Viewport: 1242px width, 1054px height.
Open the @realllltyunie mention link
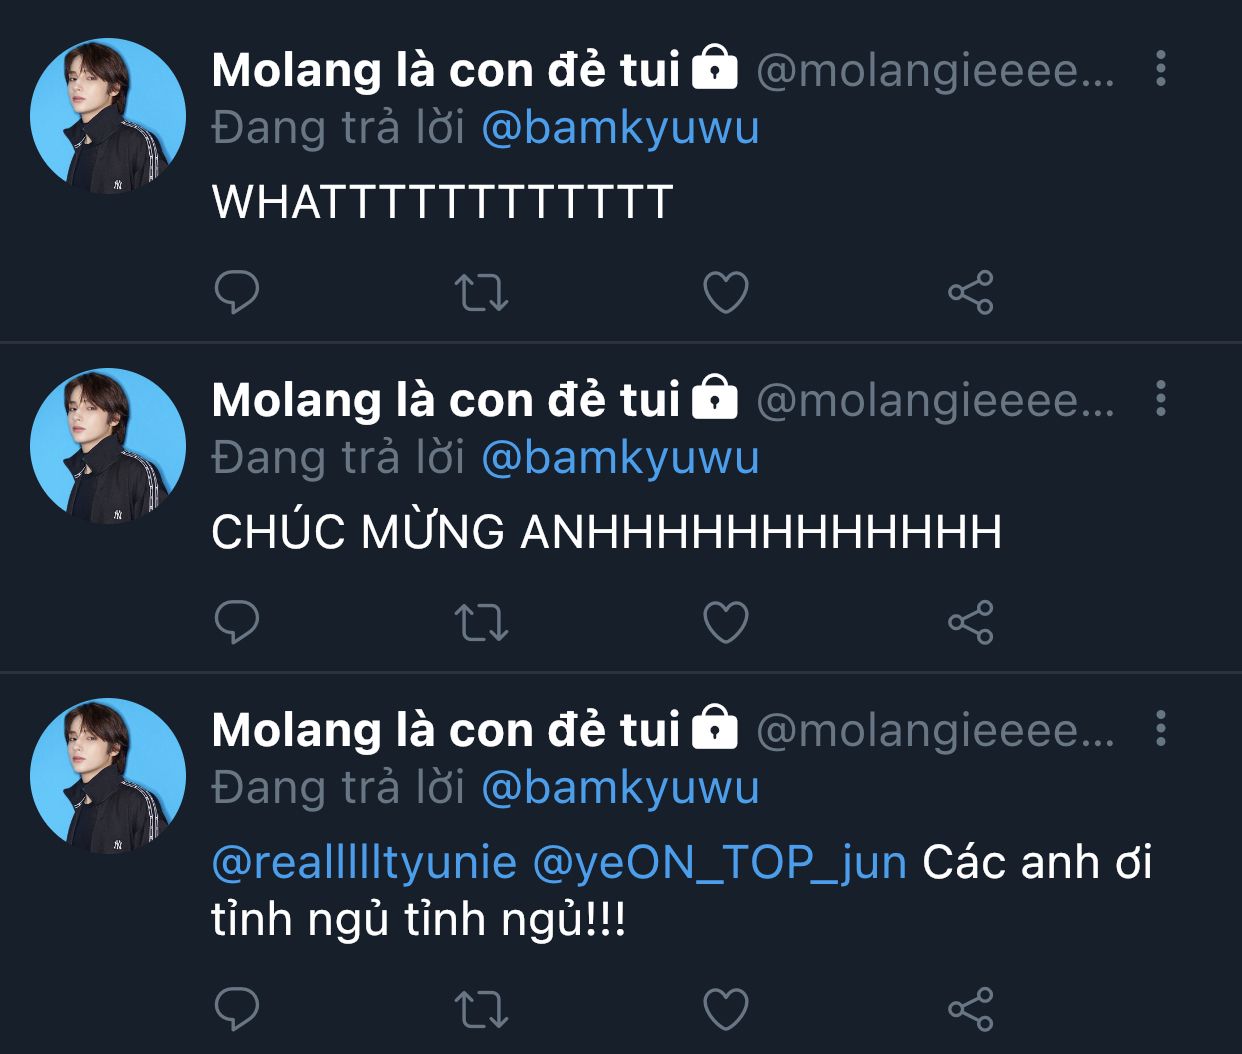(364, 862)
